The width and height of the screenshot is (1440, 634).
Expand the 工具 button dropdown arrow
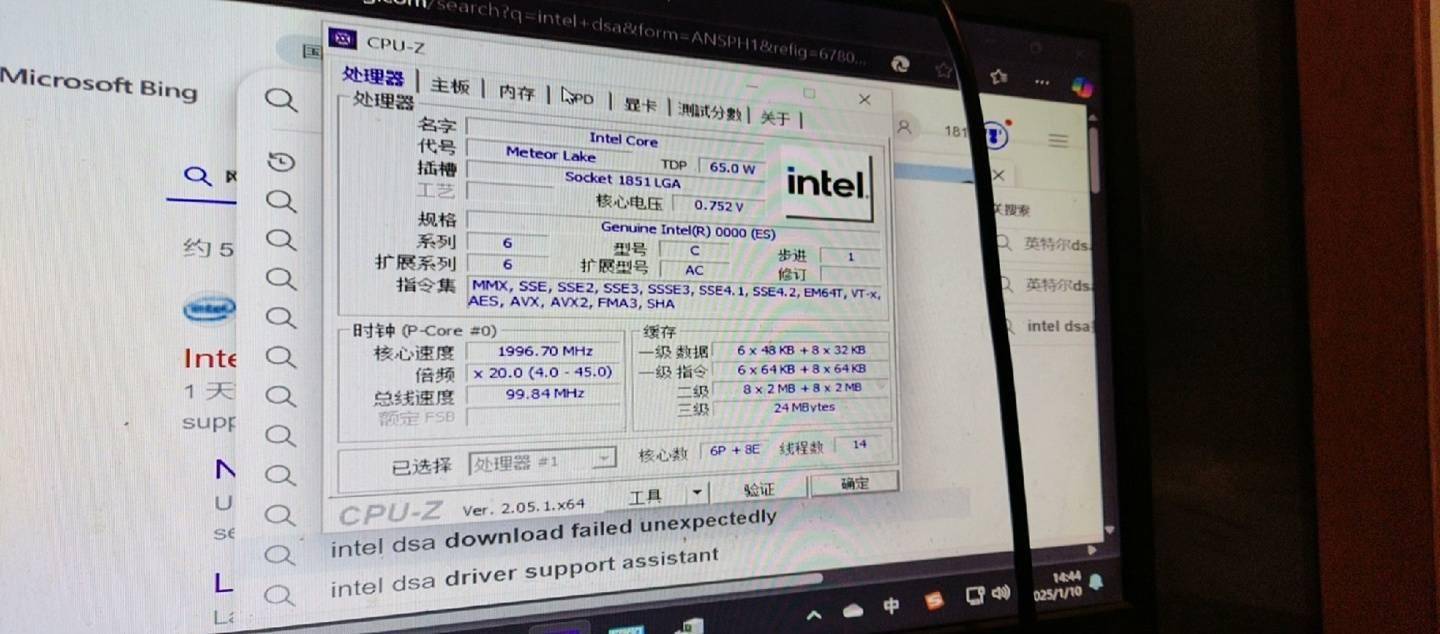point(697,493)
